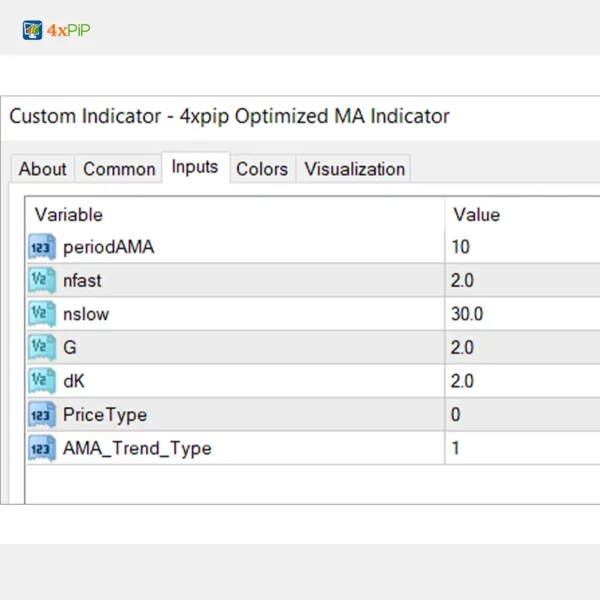
Task: Click the integer icon beside PriceType
Action: [42, 415]
